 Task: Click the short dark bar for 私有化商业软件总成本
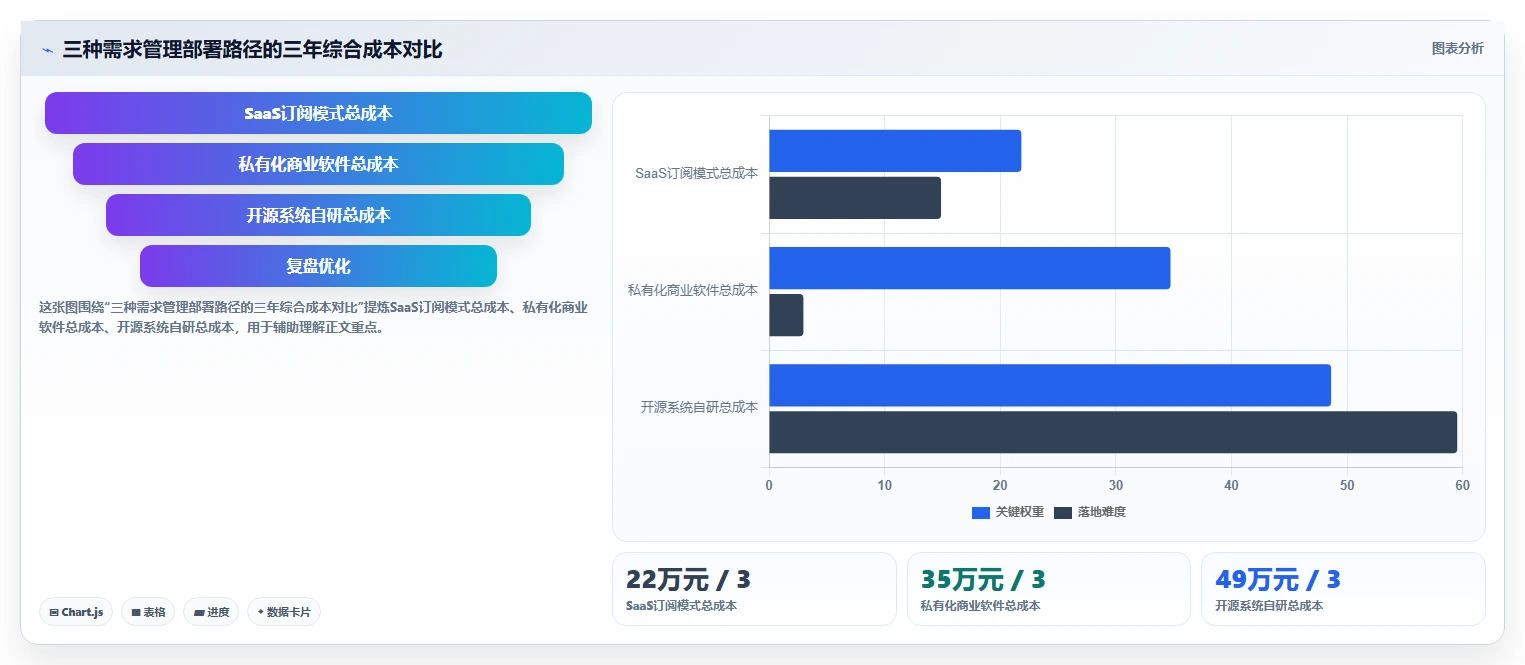tap(786, 315)
